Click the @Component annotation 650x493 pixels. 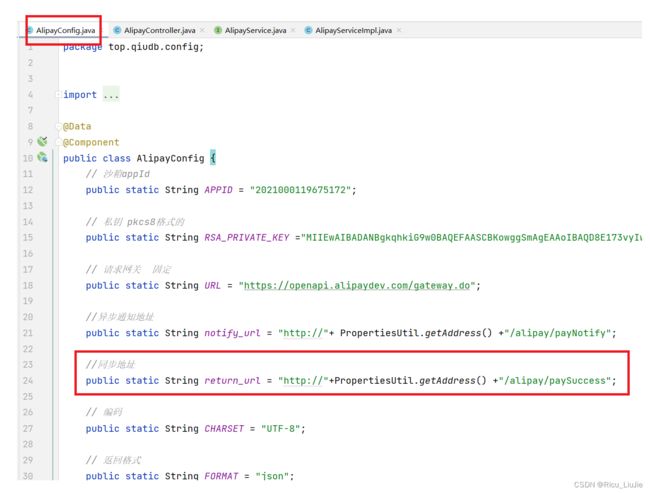[x=91, y=142]
